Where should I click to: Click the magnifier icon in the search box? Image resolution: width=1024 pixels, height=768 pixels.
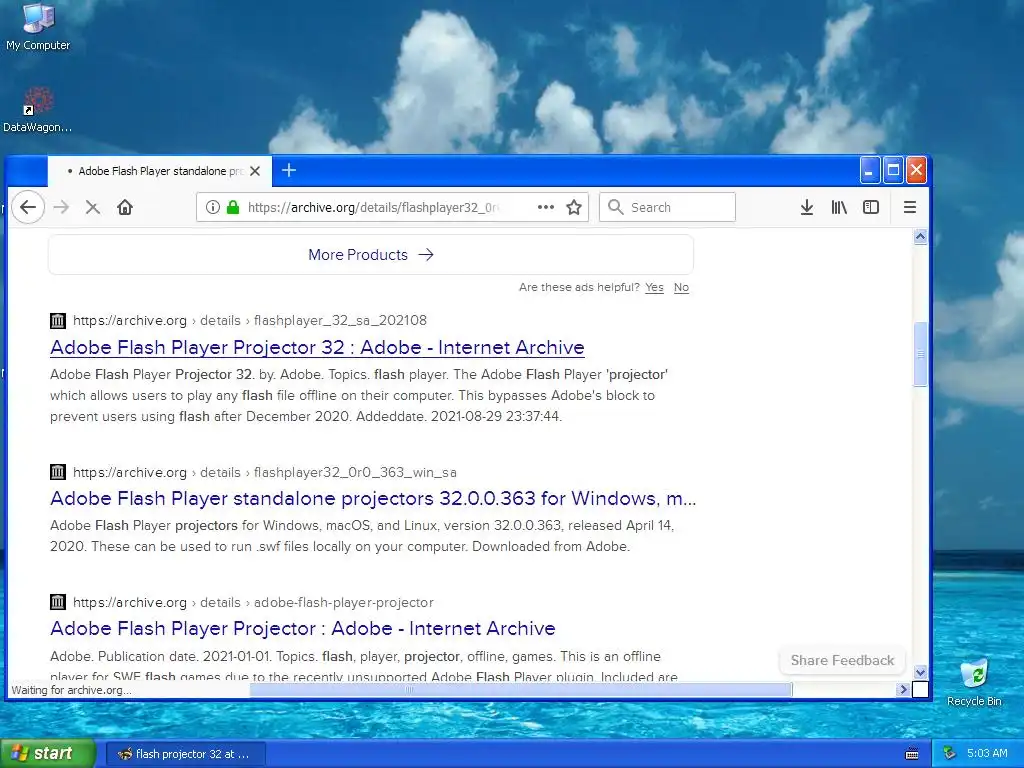pyautogui.click(x=615, y=207)
